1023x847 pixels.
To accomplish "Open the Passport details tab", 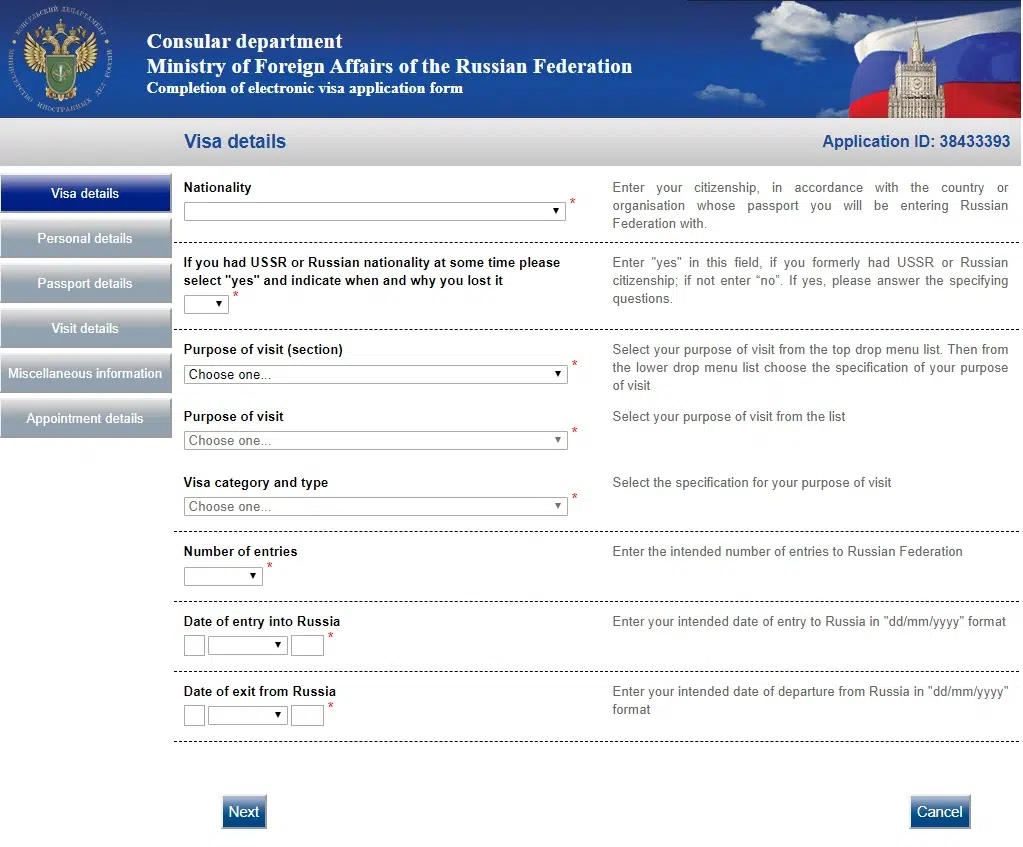I will coord(85,283).
